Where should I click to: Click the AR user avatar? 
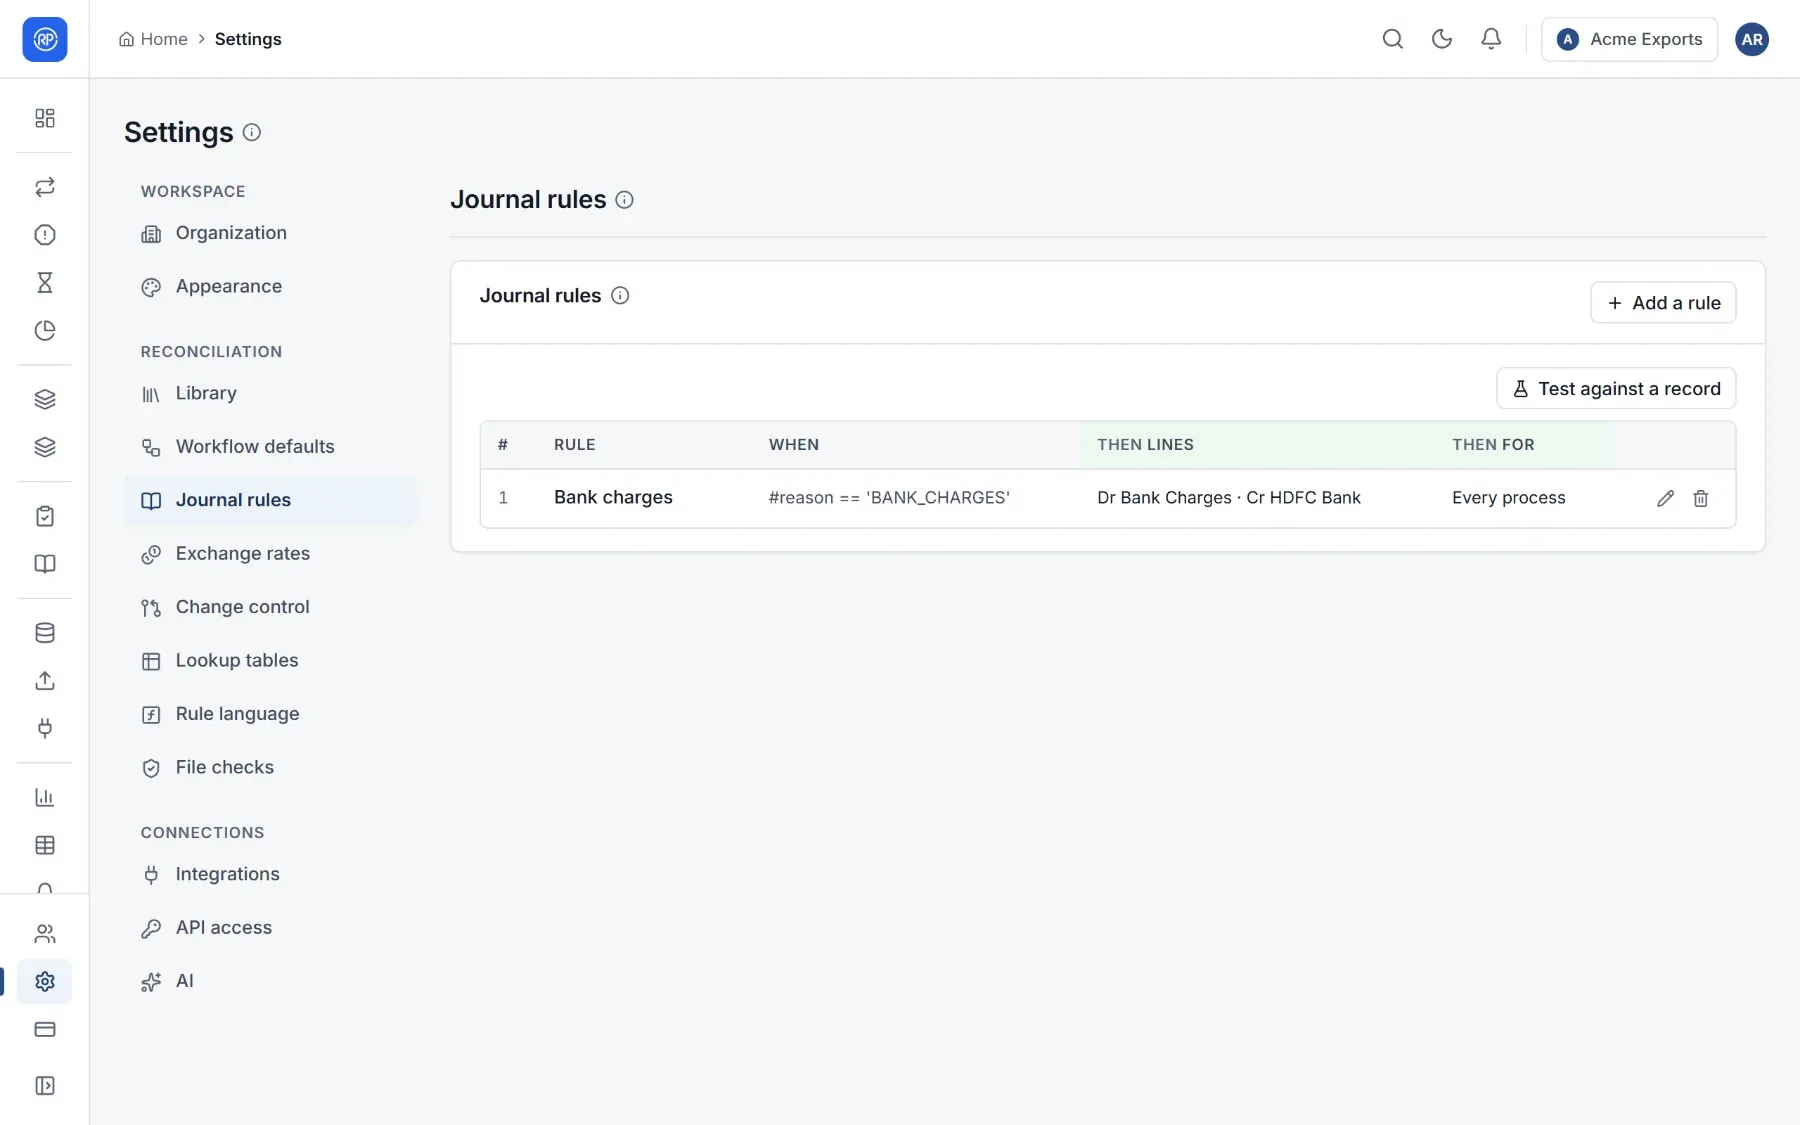point(1751,39)
